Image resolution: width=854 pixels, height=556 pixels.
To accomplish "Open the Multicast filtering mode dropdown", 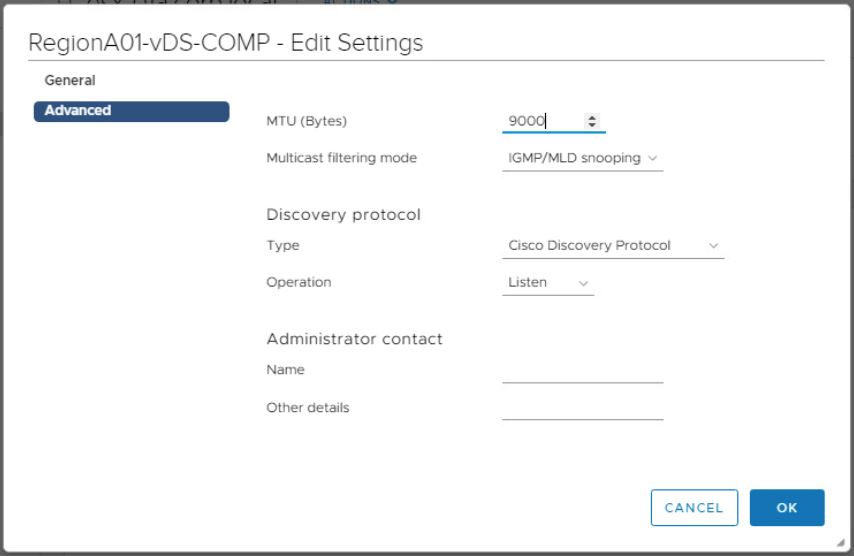I will click(x=582, y=158).
